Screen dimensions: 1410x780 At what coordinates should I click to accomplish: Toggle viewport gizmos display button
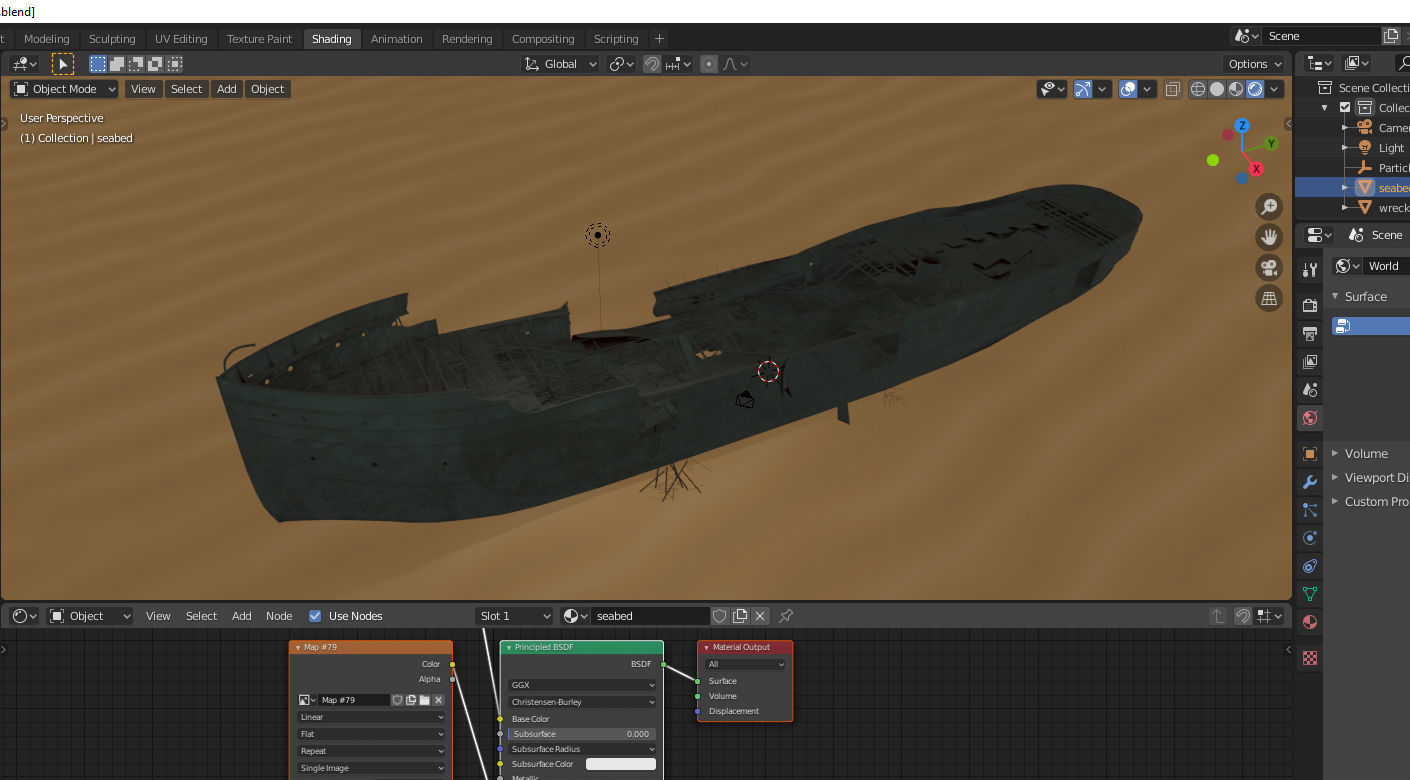point(1083,89)
